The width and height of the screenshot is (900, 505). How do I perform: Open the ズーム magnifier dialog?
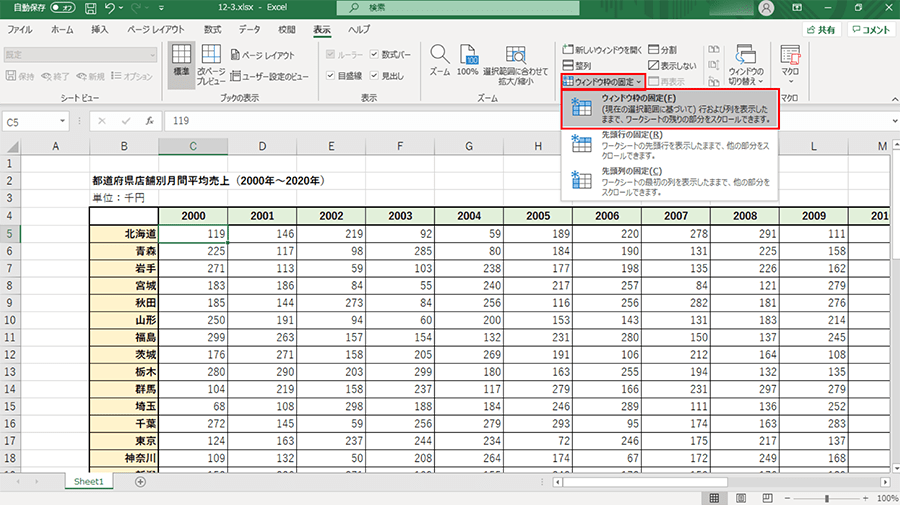click(x=440, y=61)
